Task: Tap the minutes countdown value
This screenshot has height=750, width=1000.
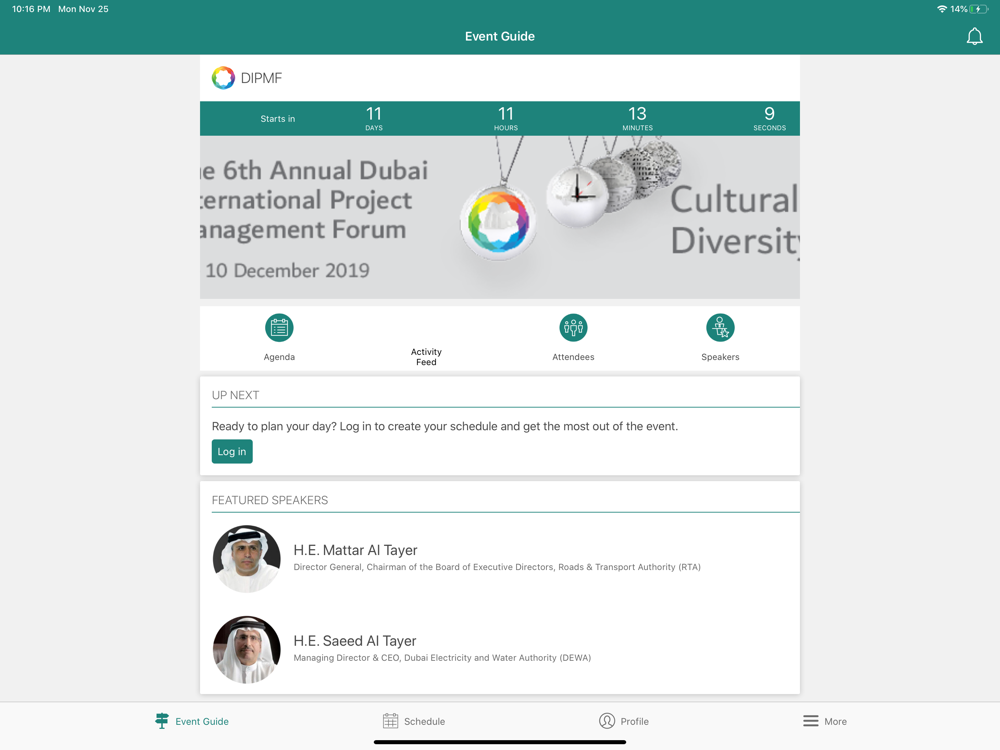Action: pyautogui.click(x=637, y=114)
